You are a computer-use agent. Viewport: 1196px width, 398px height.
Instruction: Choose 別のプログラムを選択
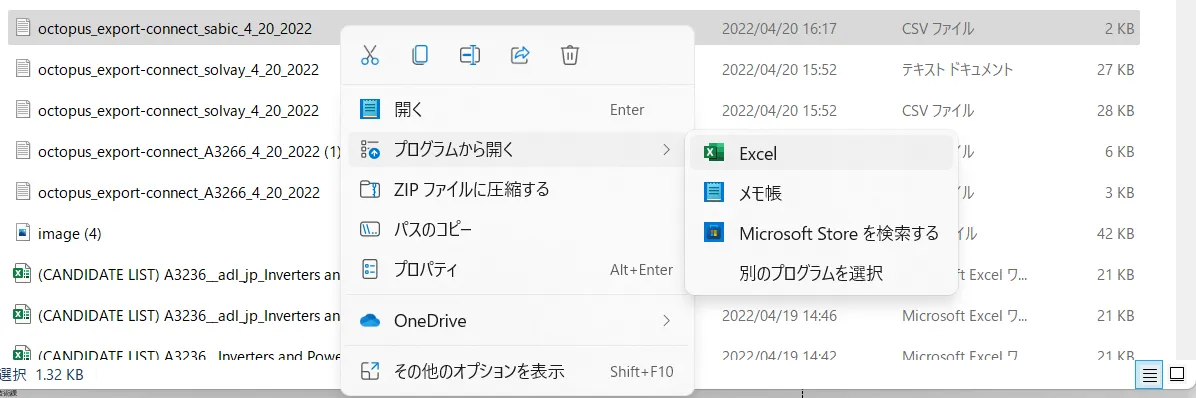point(821,273)
